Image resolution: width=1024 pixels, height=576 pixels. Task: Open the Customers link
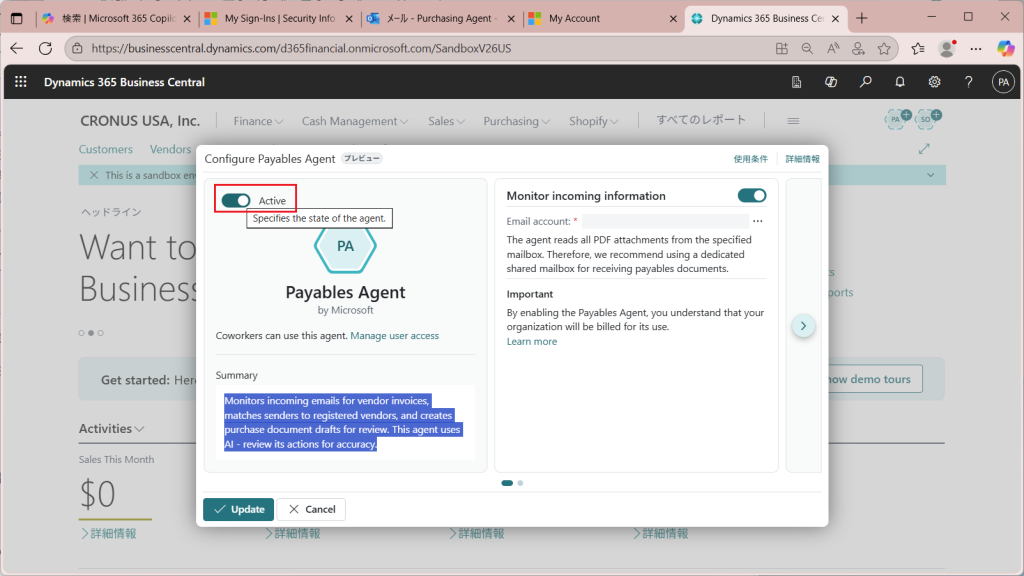(106, 149)
